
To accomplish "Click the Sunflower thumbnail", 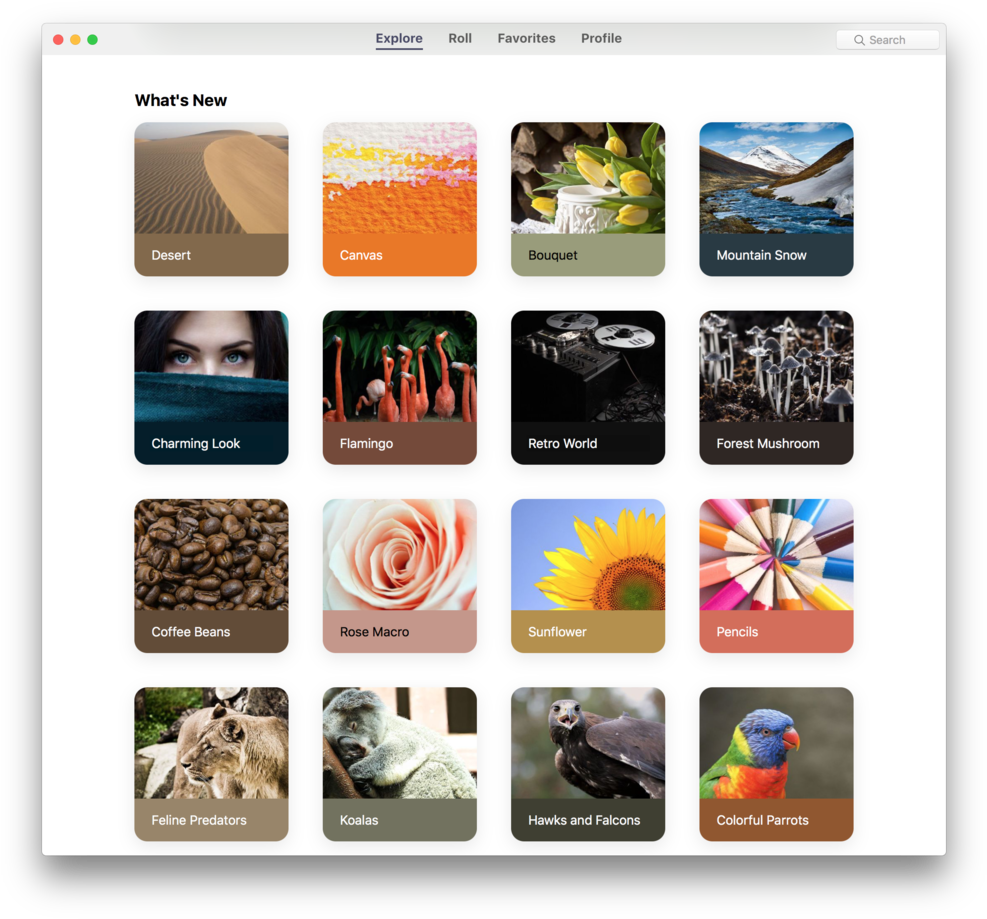I will coord(587,575).
